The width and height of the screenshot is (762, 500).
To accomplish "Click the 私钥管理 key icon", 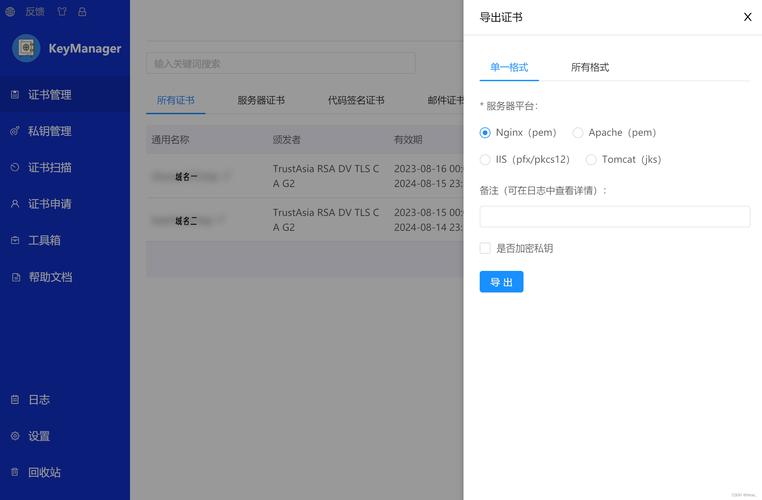I will 15,131.
